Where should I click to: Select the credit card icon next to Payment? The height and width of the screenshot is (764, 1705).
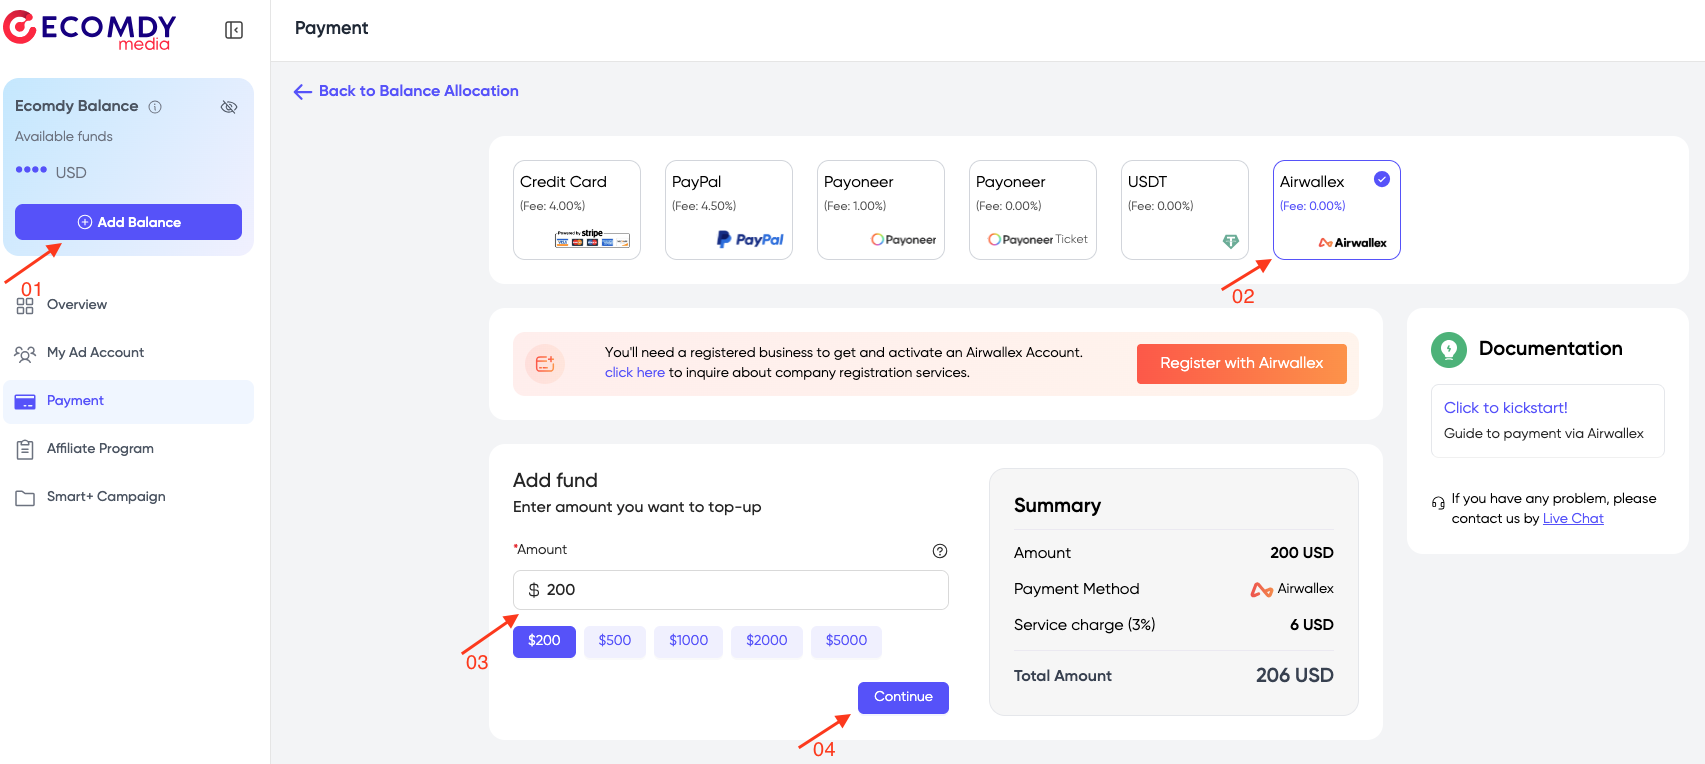coord(25,401)
